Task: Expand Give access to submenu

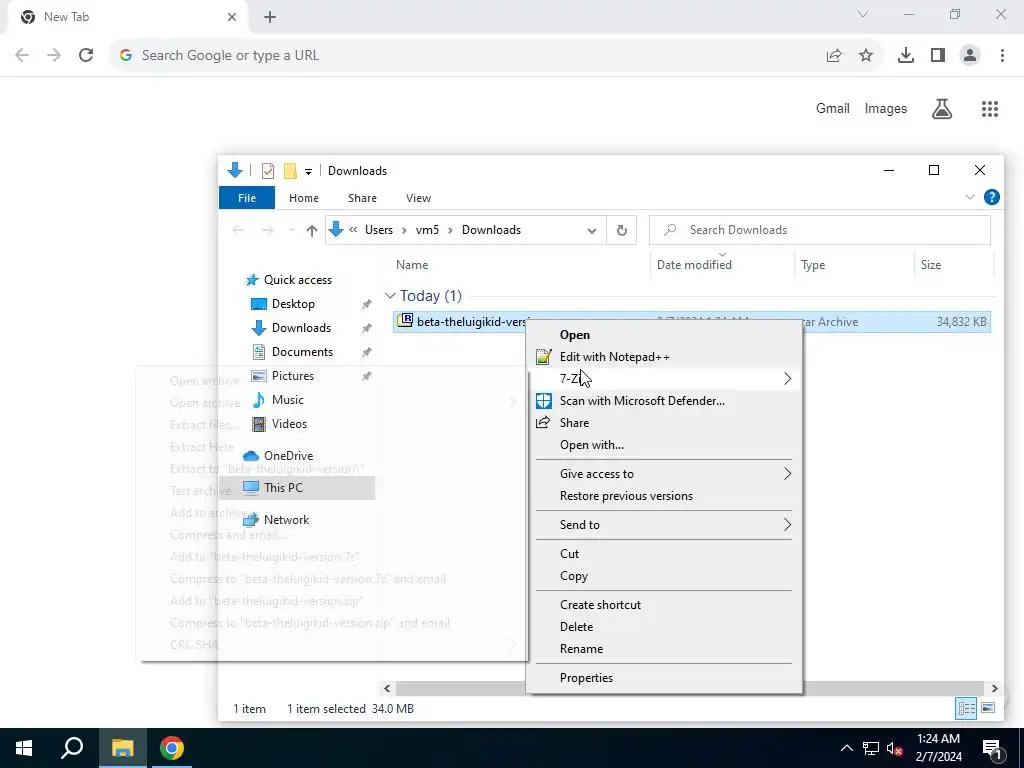Action: point(664,474)
